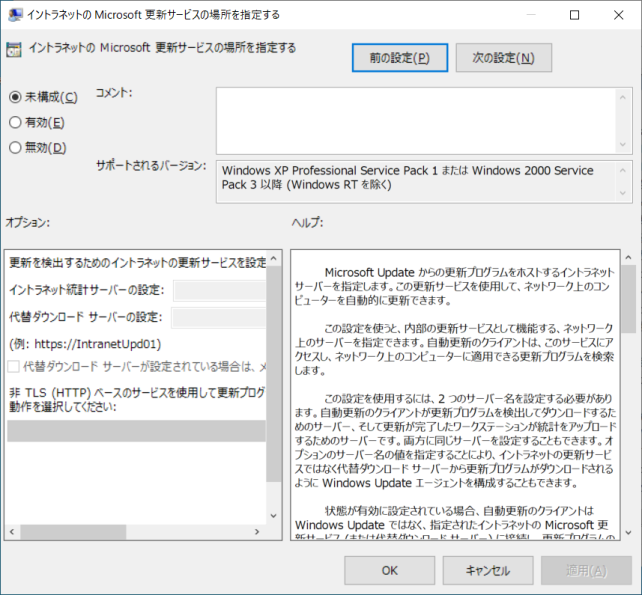Click the オプション: label
Image resolution: width=642 pixels, height=595 pixels.
pos(27,223)
